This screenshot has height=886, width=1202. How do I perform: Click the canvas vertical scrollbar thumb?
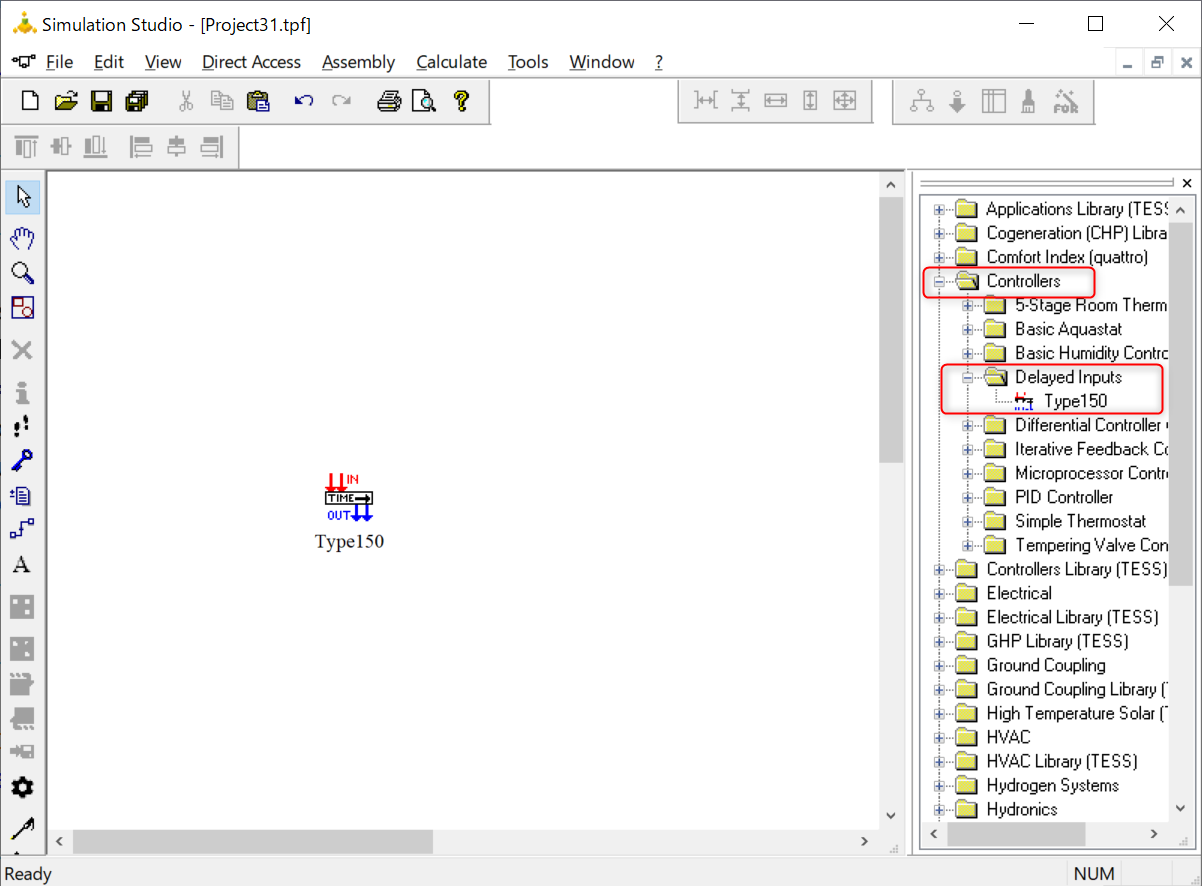[x=890, y=329]
